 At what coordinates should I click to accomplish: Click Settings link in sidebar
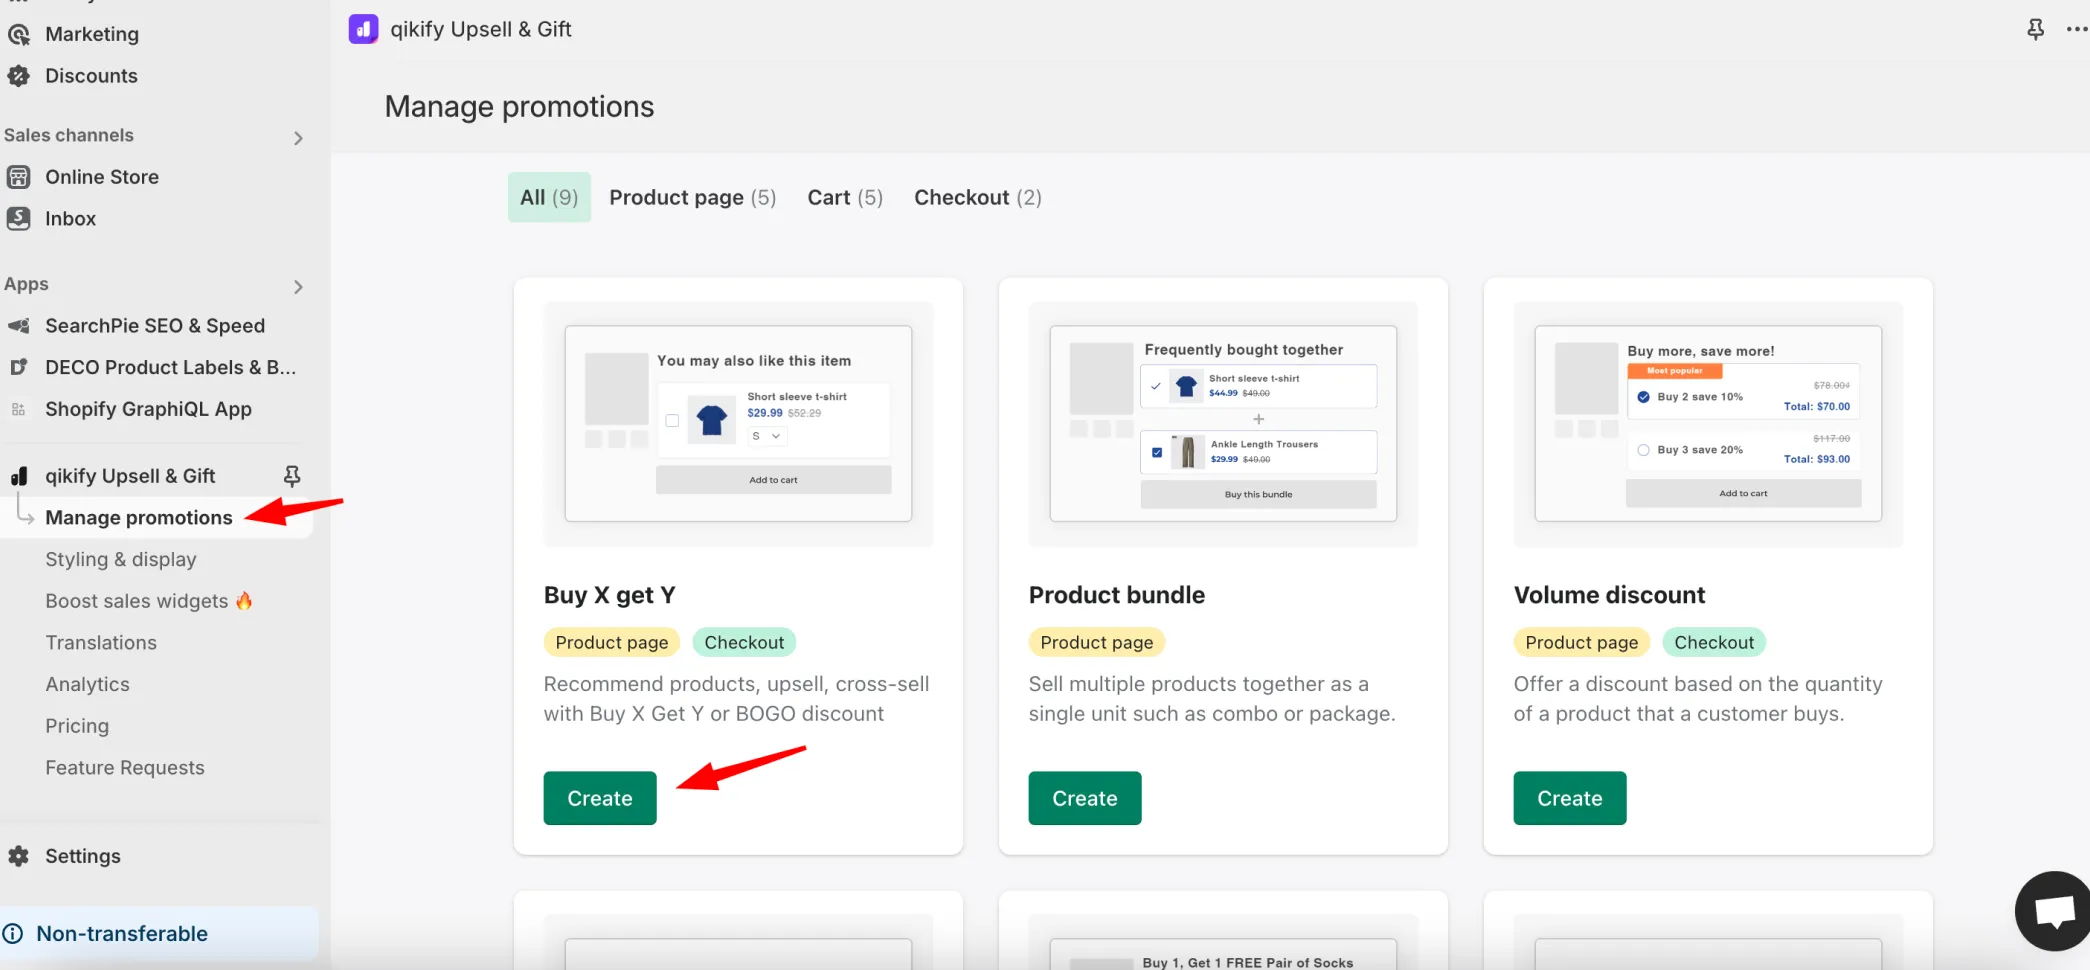click(x=83, y=856)
